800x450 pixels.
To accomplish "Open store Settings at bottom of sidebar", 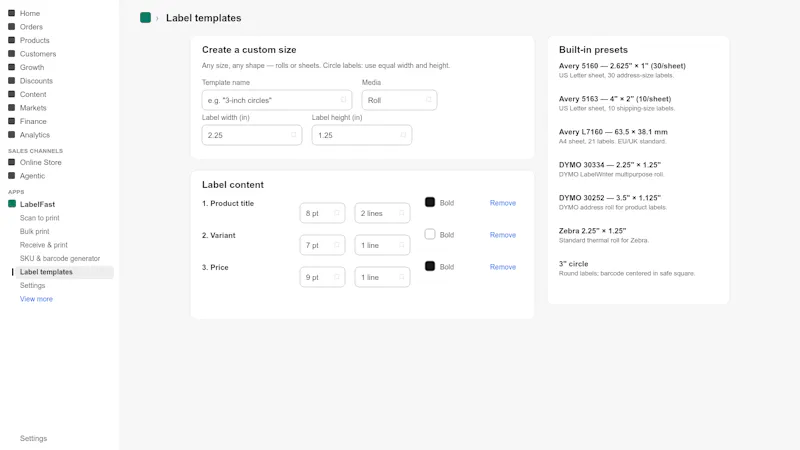I will pos(33,438).
